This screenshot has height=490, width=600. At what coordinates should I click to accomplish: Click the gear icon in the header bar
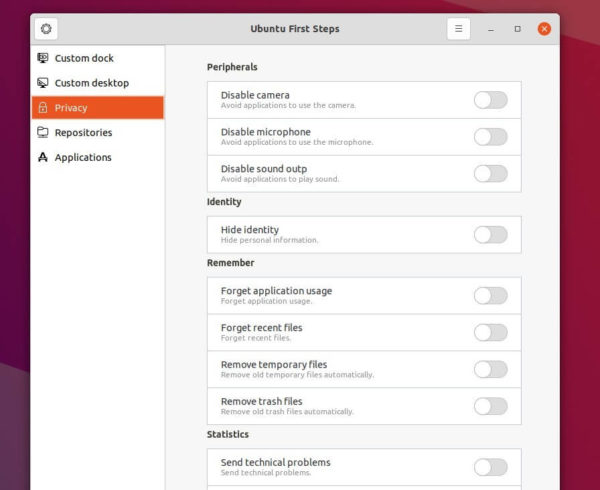coord(46,29)
